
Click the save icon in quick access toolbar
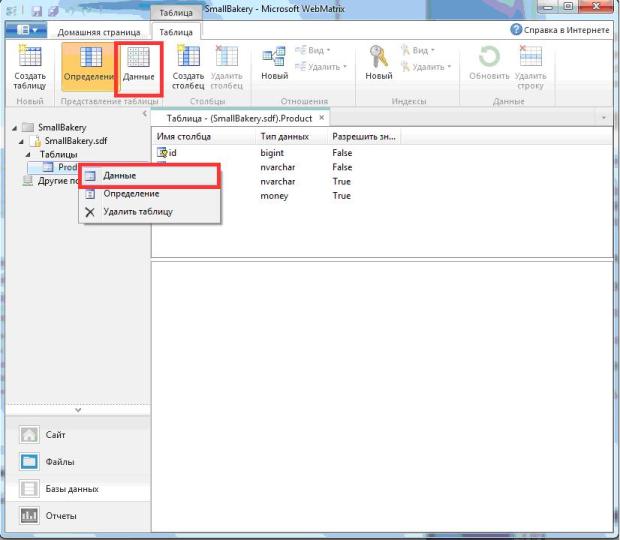click(37, 10)
